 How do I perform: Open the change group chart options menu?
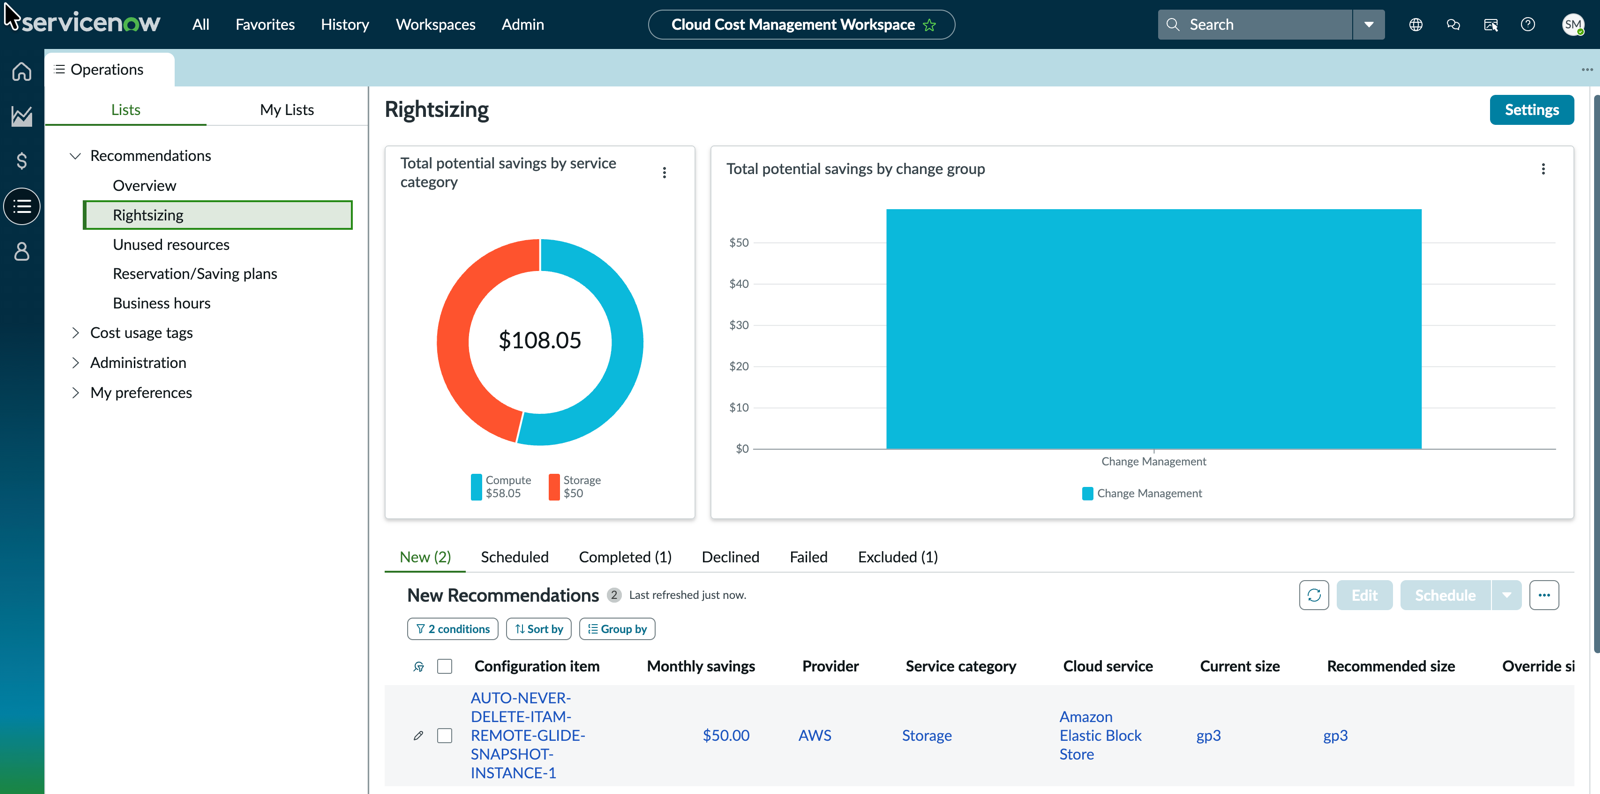coord(1543,169)
